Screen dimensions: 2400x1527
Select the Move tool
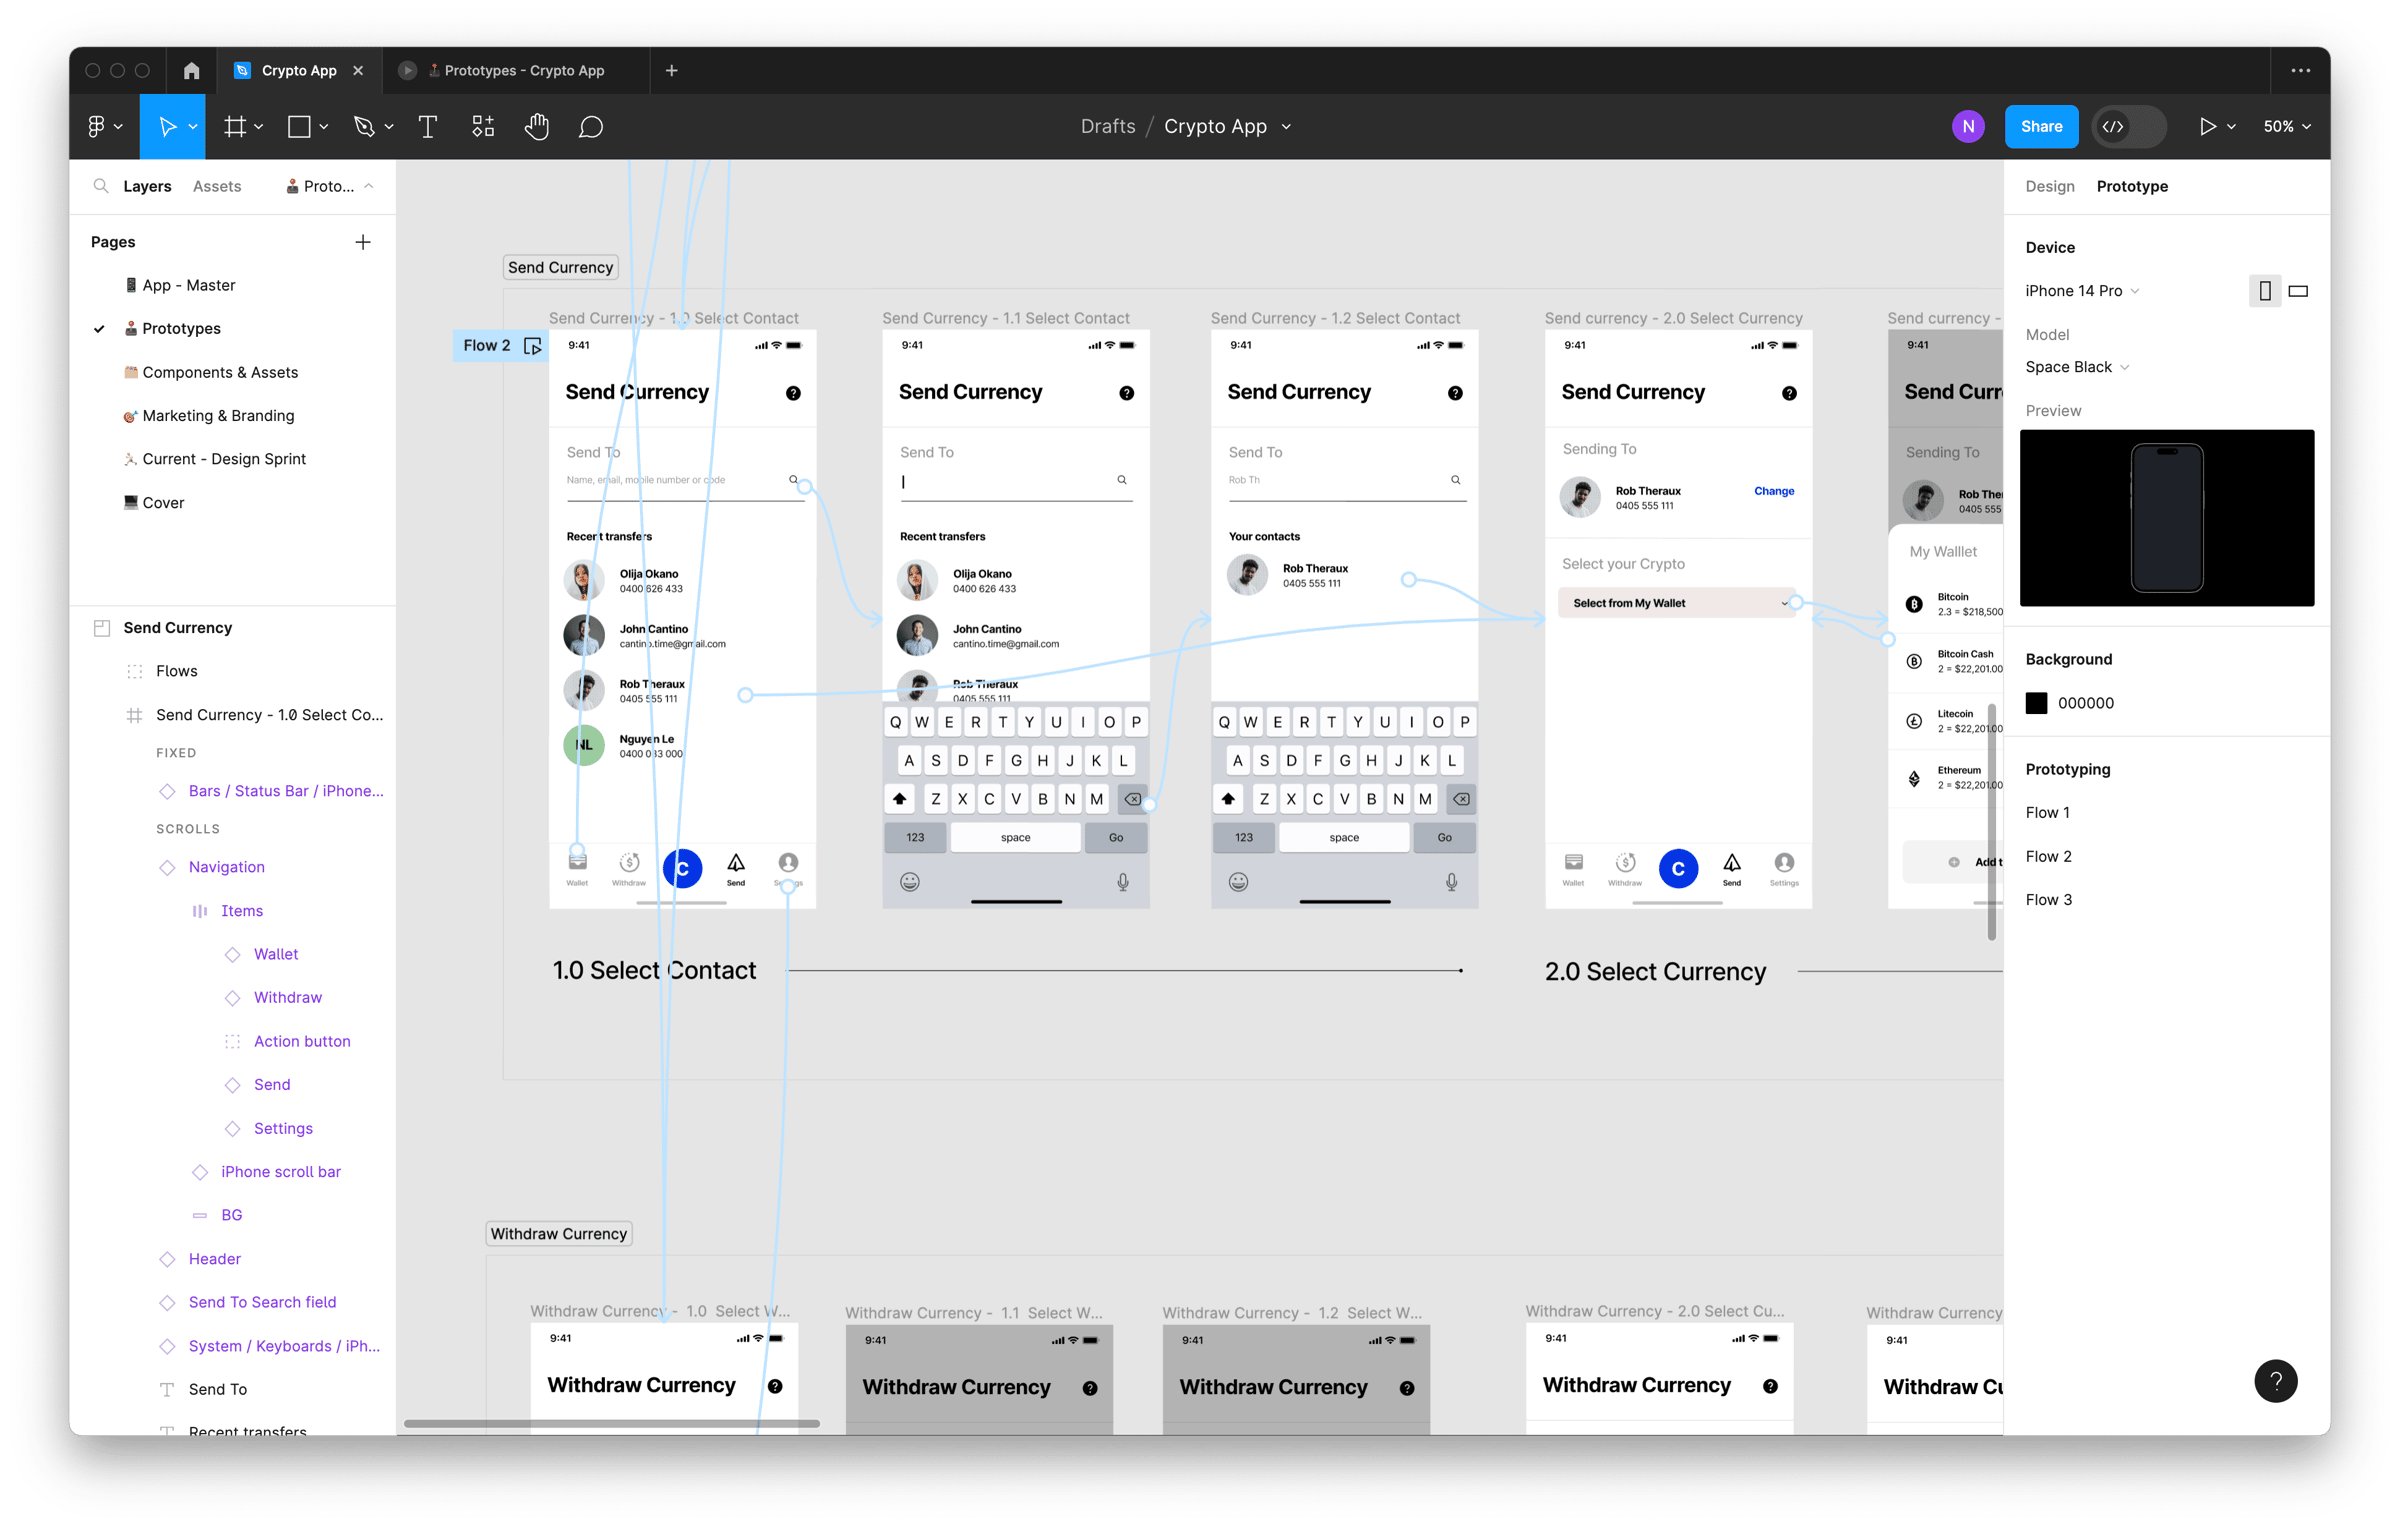click(x=167, y=126)
